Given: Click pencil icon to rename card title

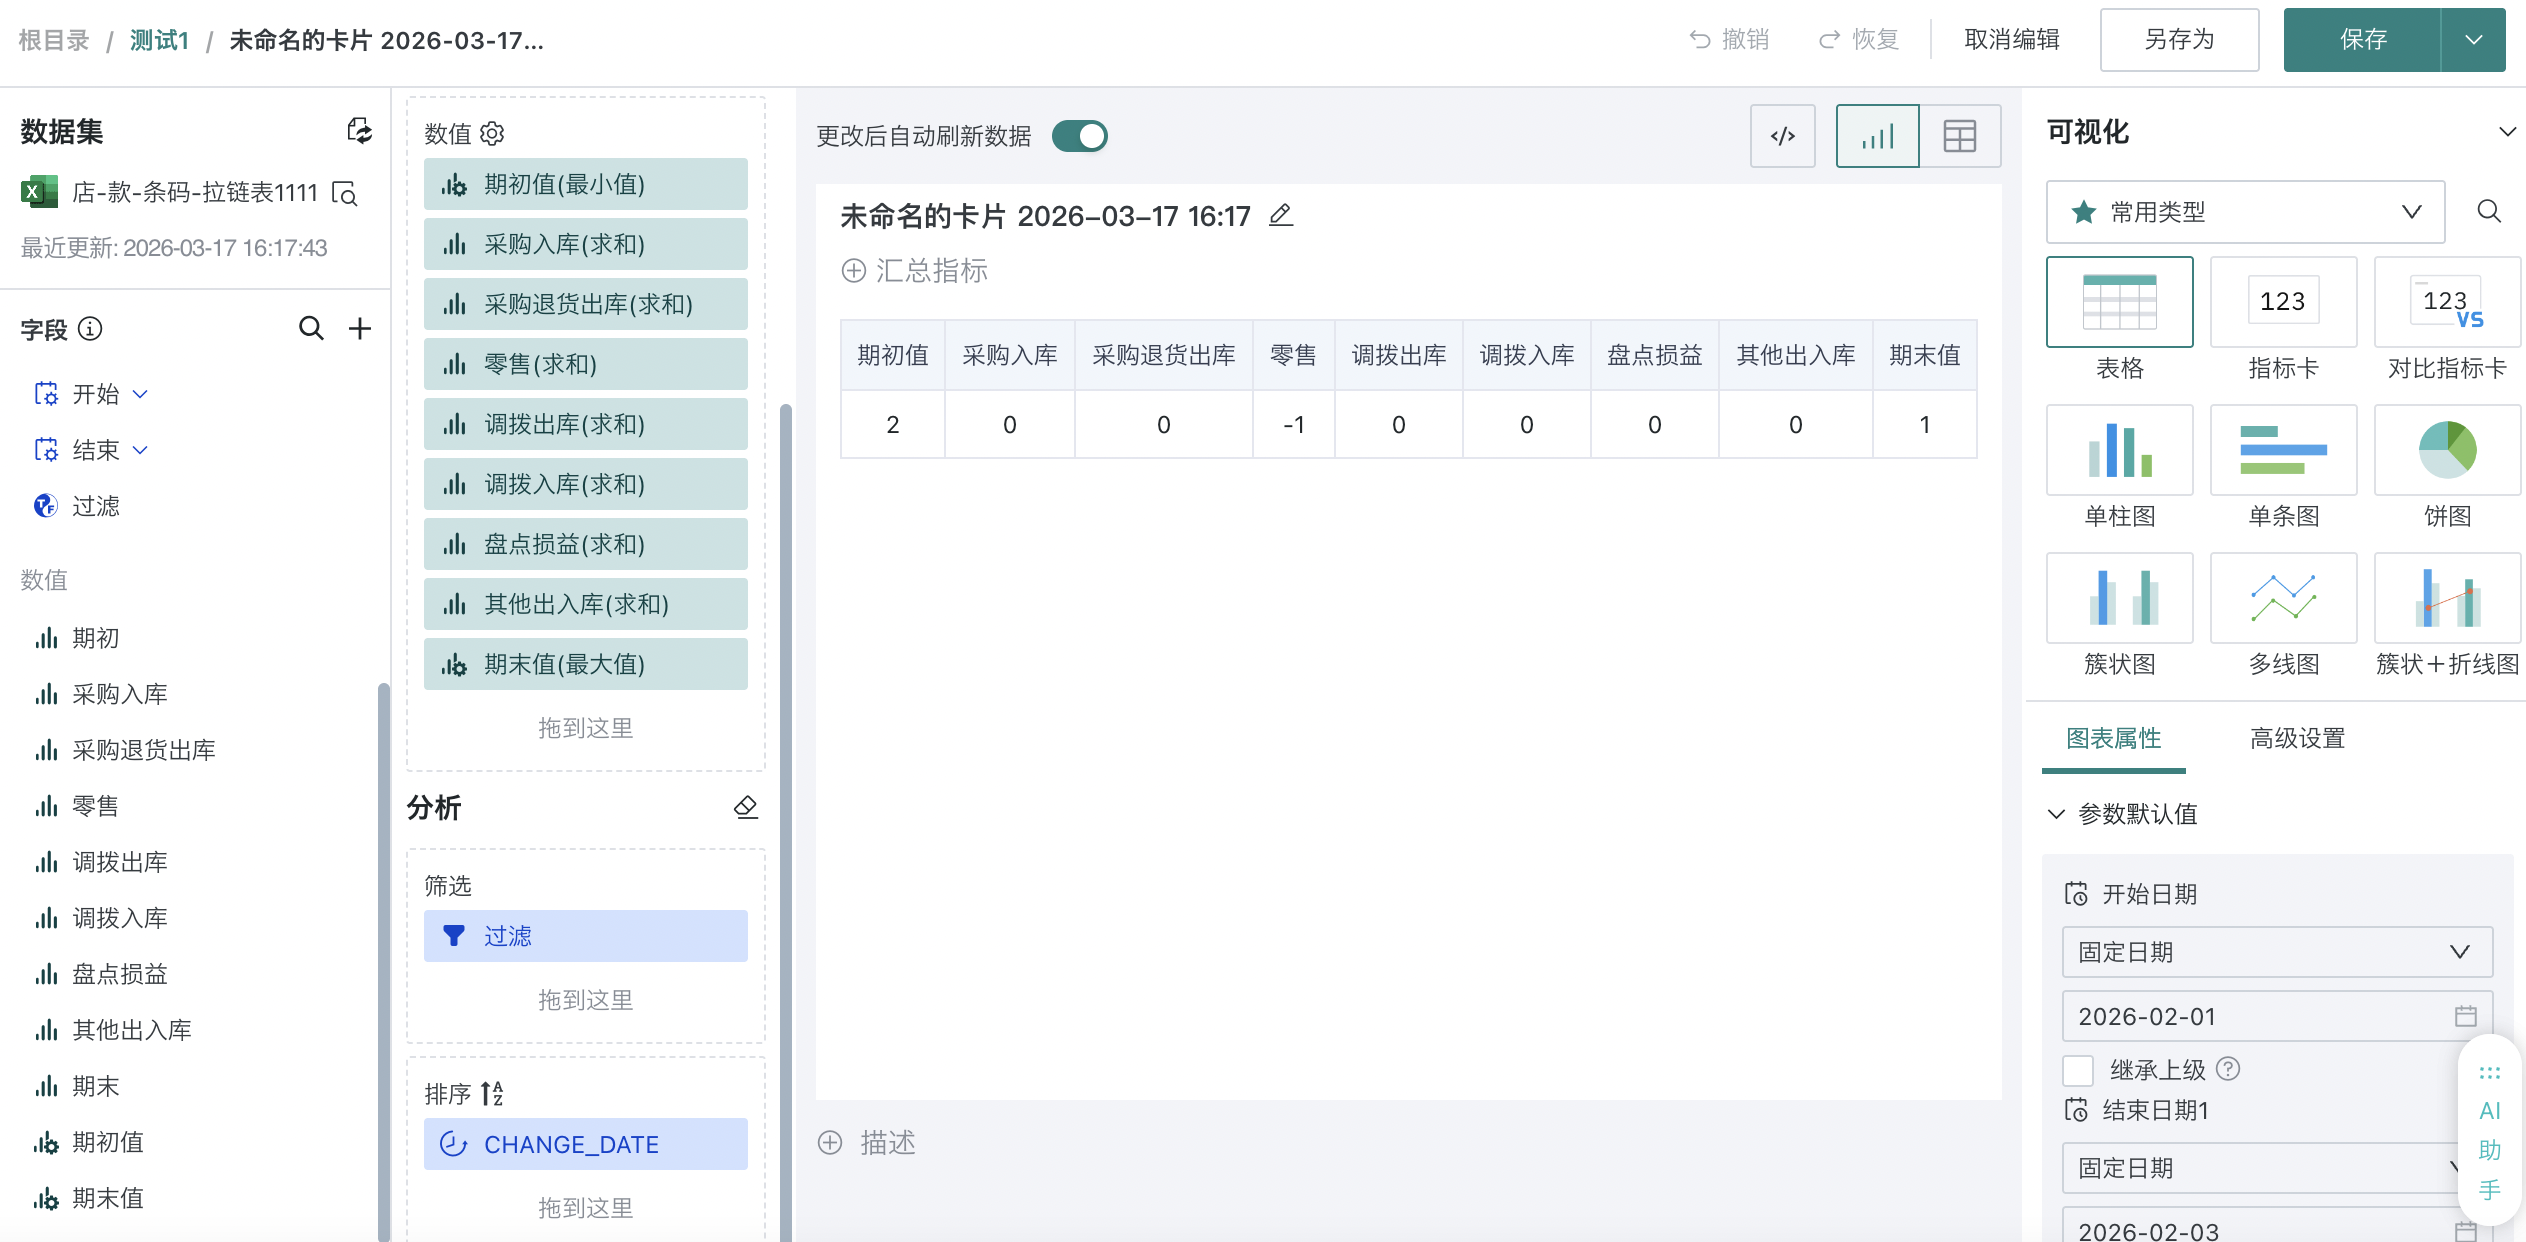Looking at the screenshot, I should (x=1281, y=215).
